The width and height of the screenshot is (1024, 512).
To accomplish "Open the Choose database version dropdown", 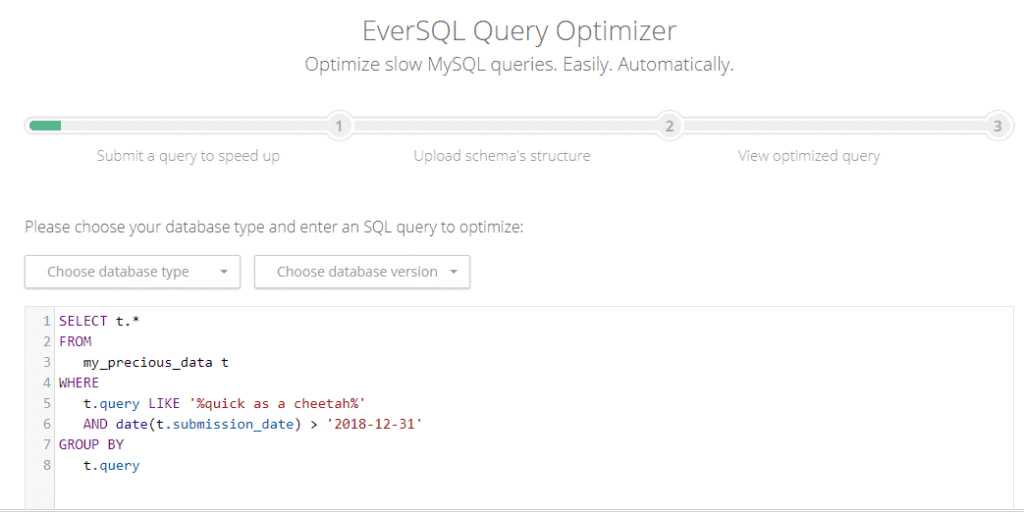I will pyautogui.click(x=362, y=272).
